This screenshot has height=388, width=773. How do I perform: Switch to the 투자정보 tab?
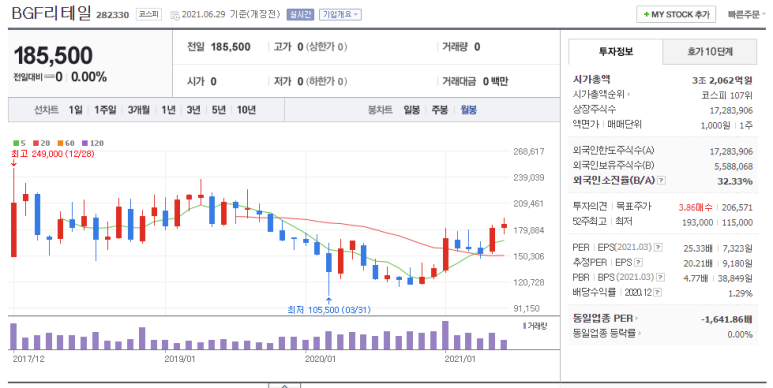point(616,51)
